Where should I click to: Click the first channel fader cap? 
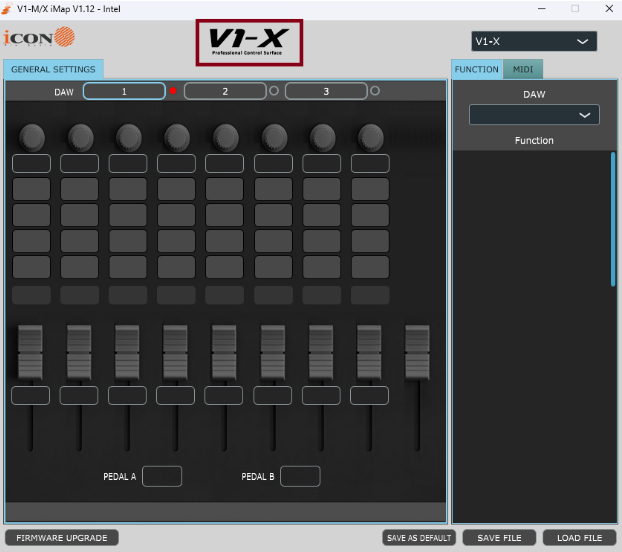30,352
